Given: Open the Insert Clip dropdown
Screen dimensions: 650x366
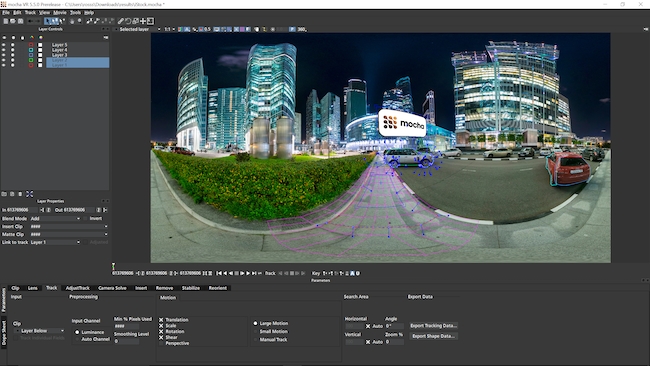Looking at the screenshot, I should [x=69, y=227].
